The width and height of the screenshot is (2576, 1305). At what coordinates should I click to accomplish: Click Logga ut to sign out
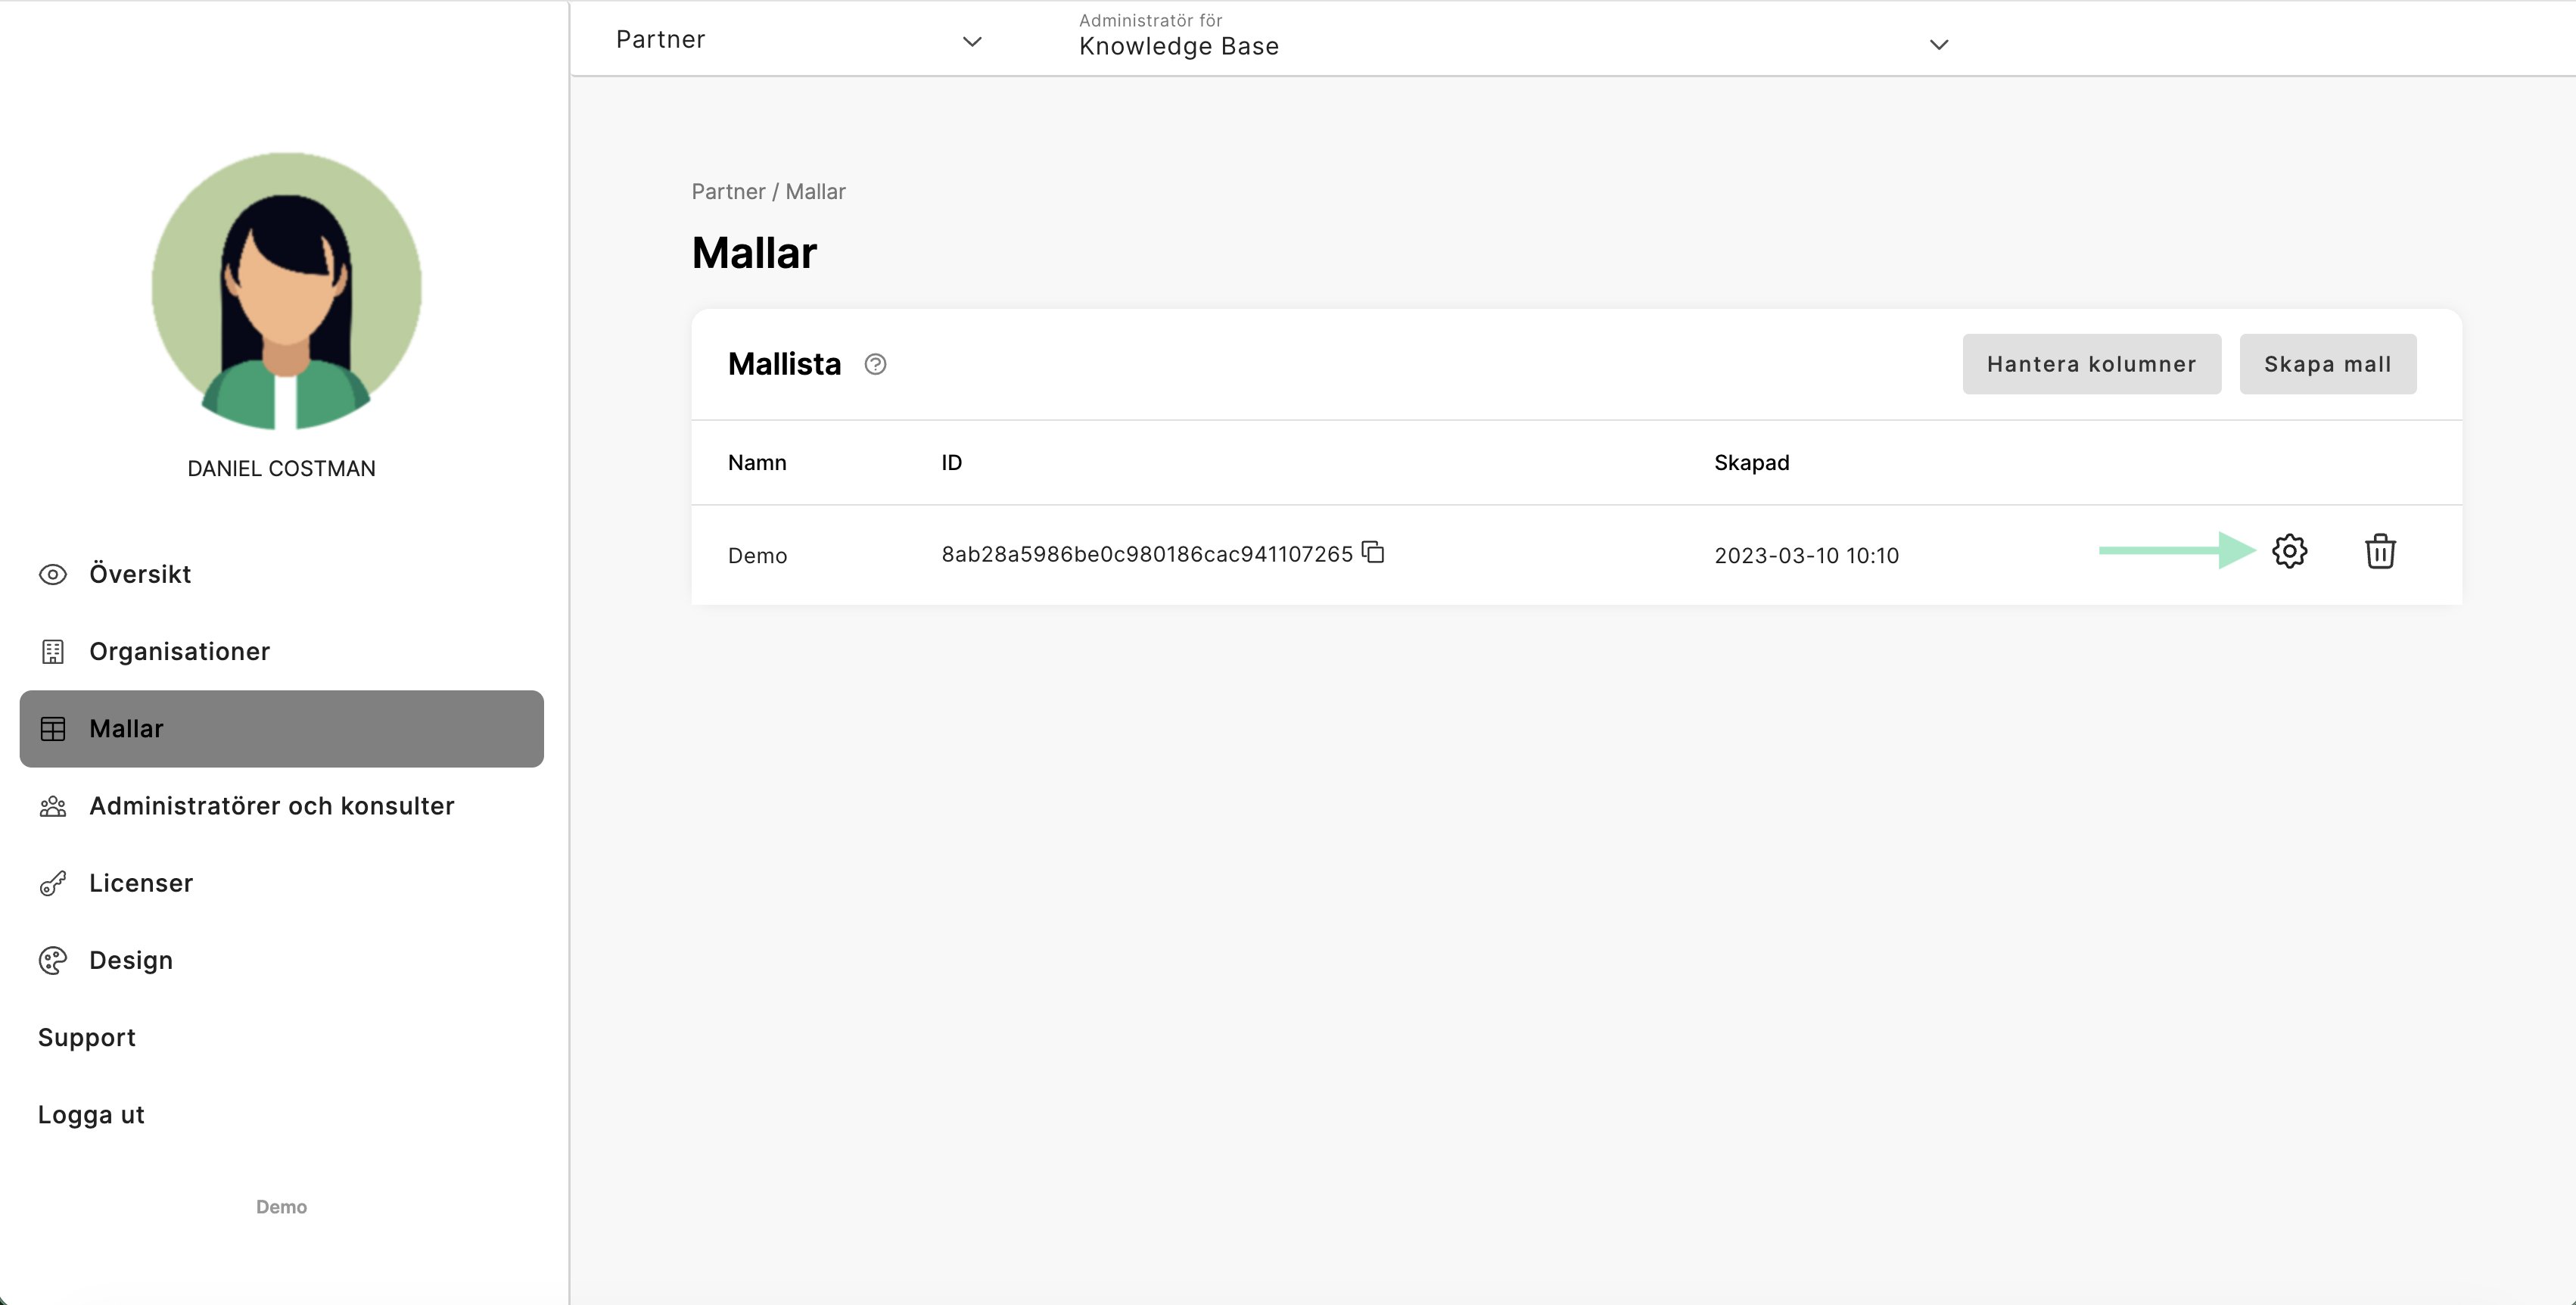[91, 1115]
